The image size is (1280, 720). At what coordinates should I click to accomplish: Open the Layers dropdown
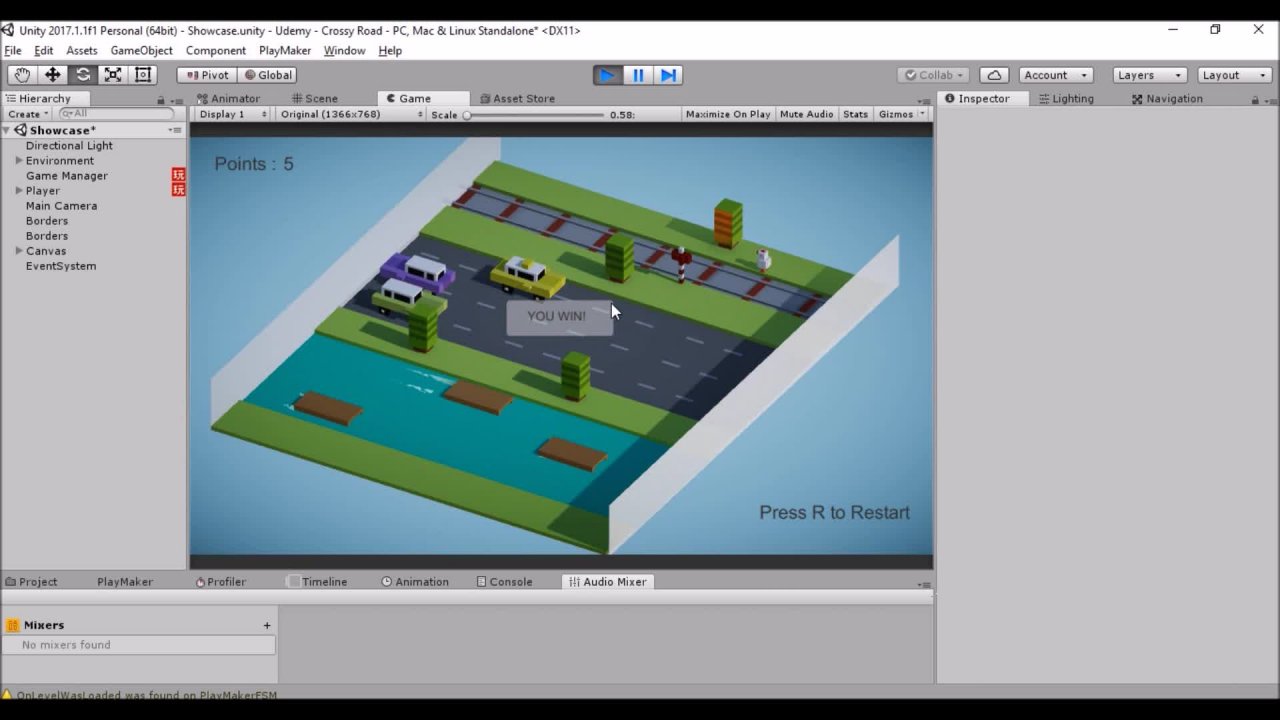1150,75
